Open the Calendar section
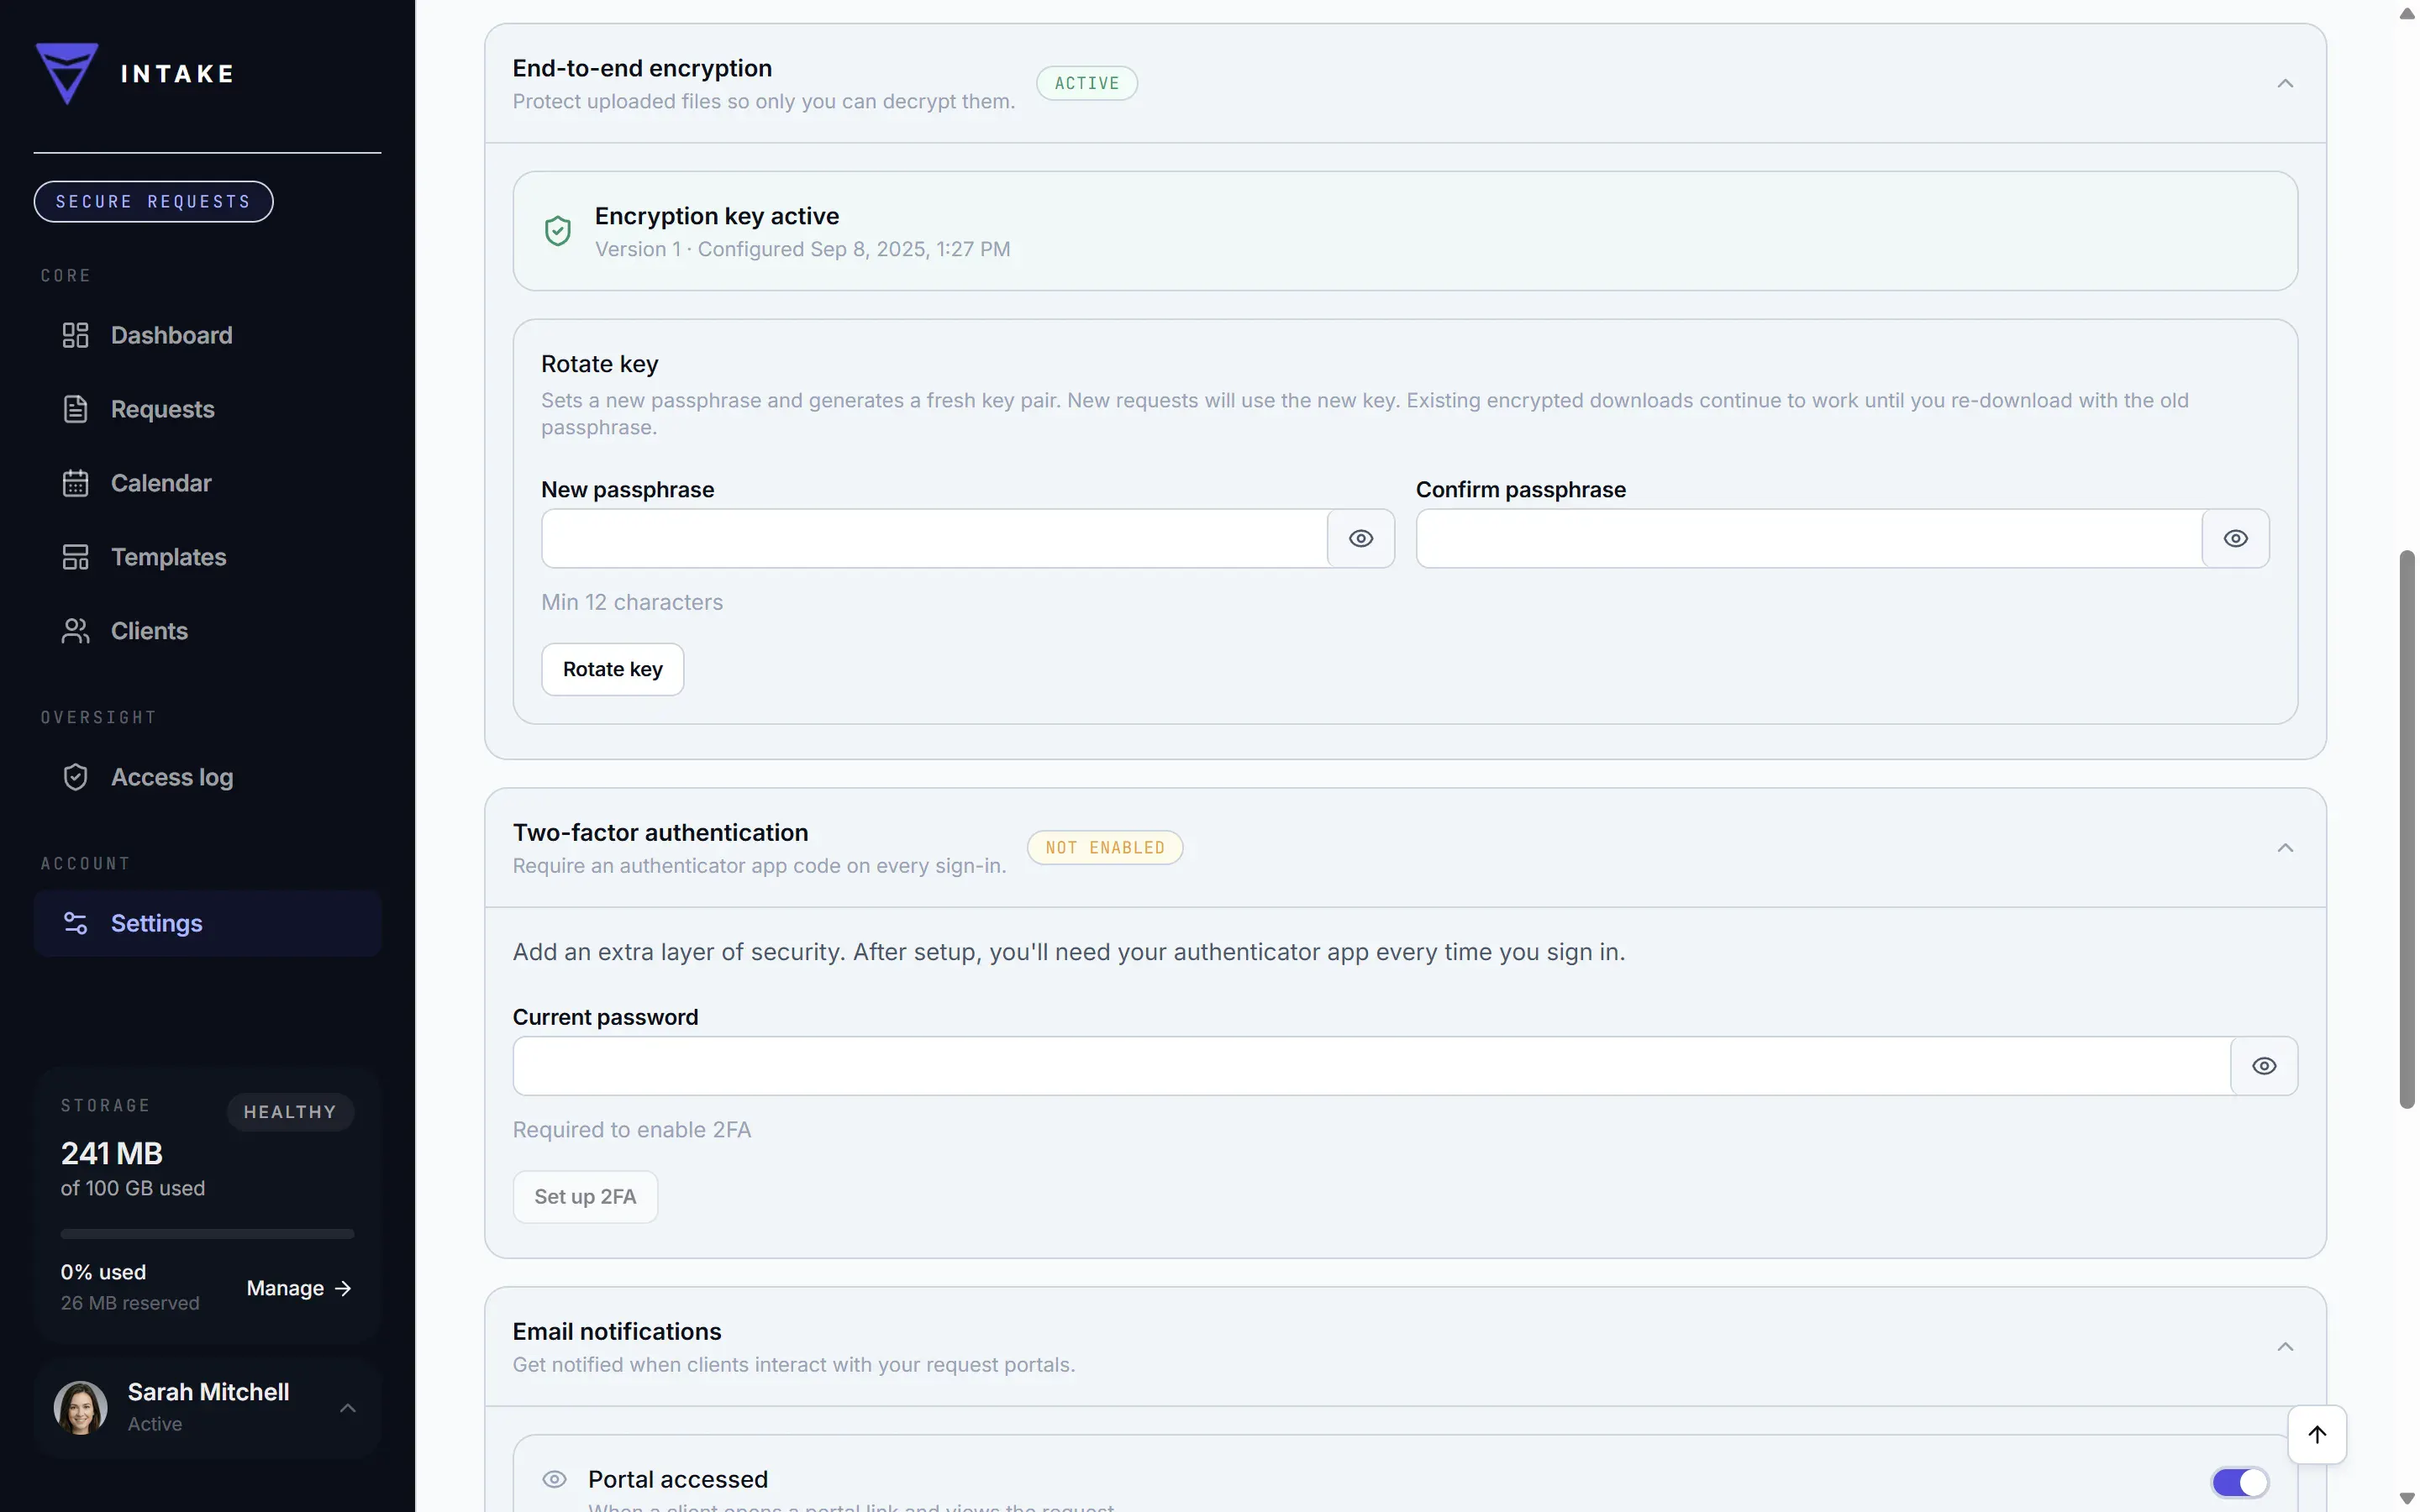This screenshot has height=1512, width=2420. tap(207, 483)
